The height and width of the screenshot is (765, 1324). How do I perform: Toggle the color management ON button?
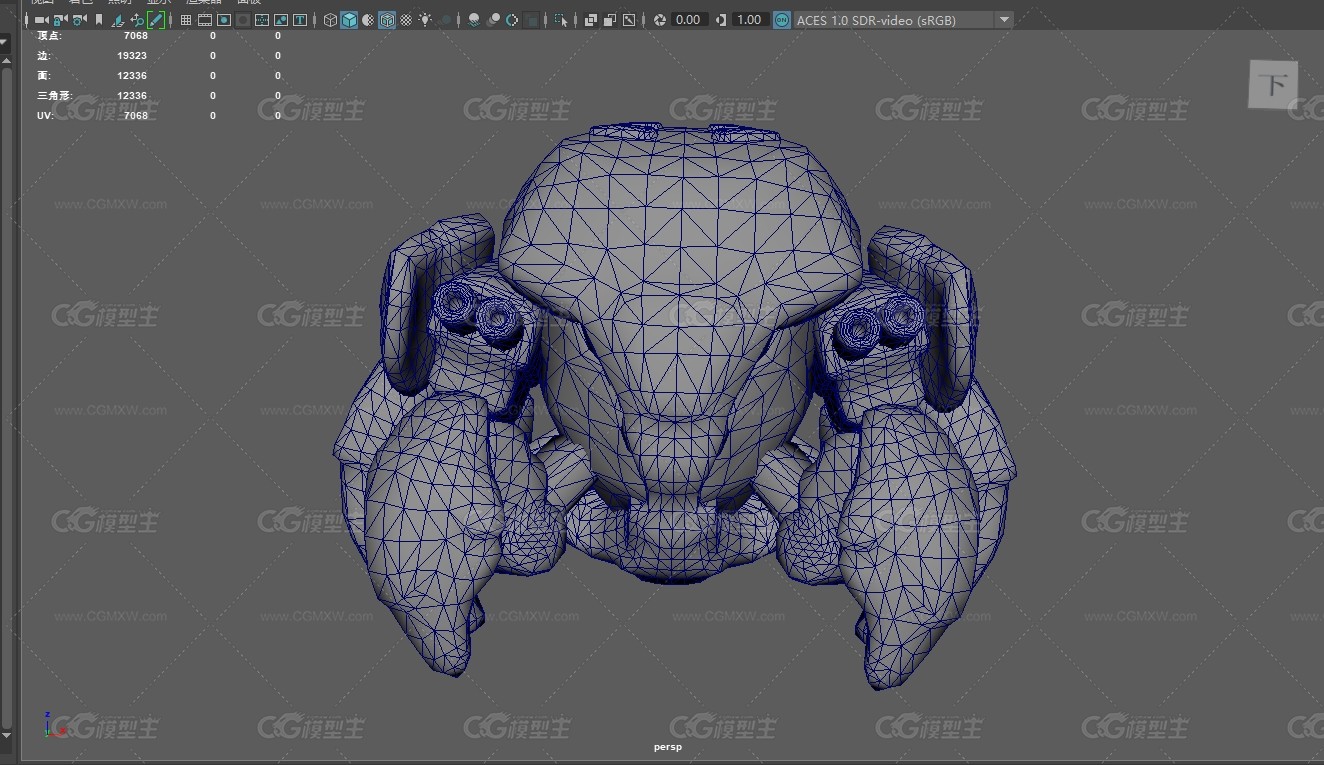point(782,20)
